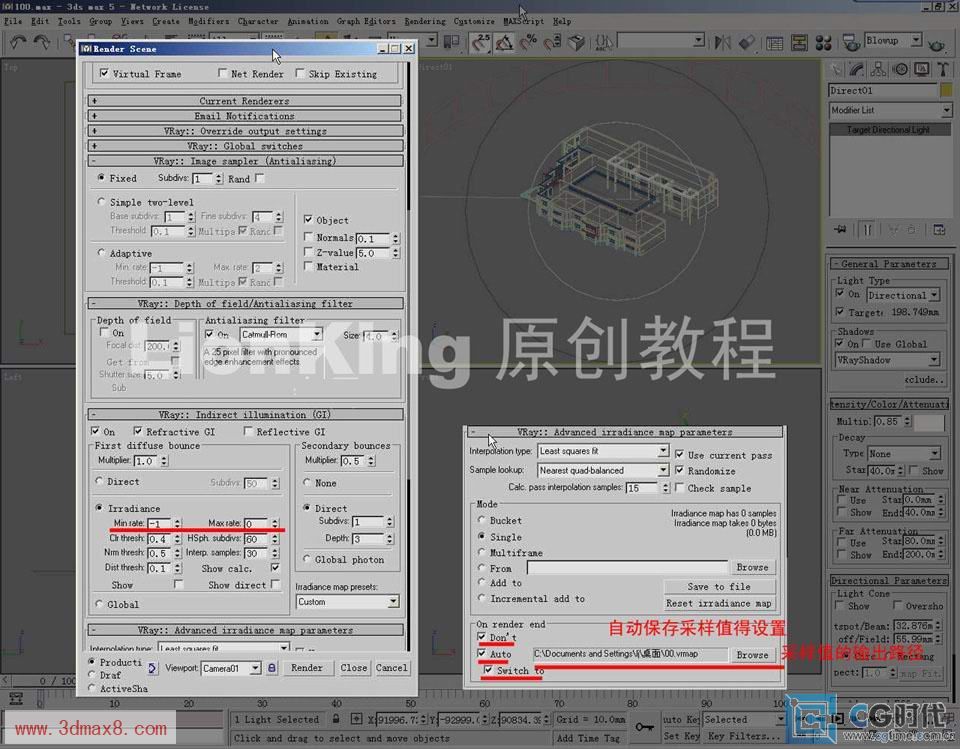Click the Direct01 object color swatch
Viewport: 960px width, 749px height.
pos(946,90)
